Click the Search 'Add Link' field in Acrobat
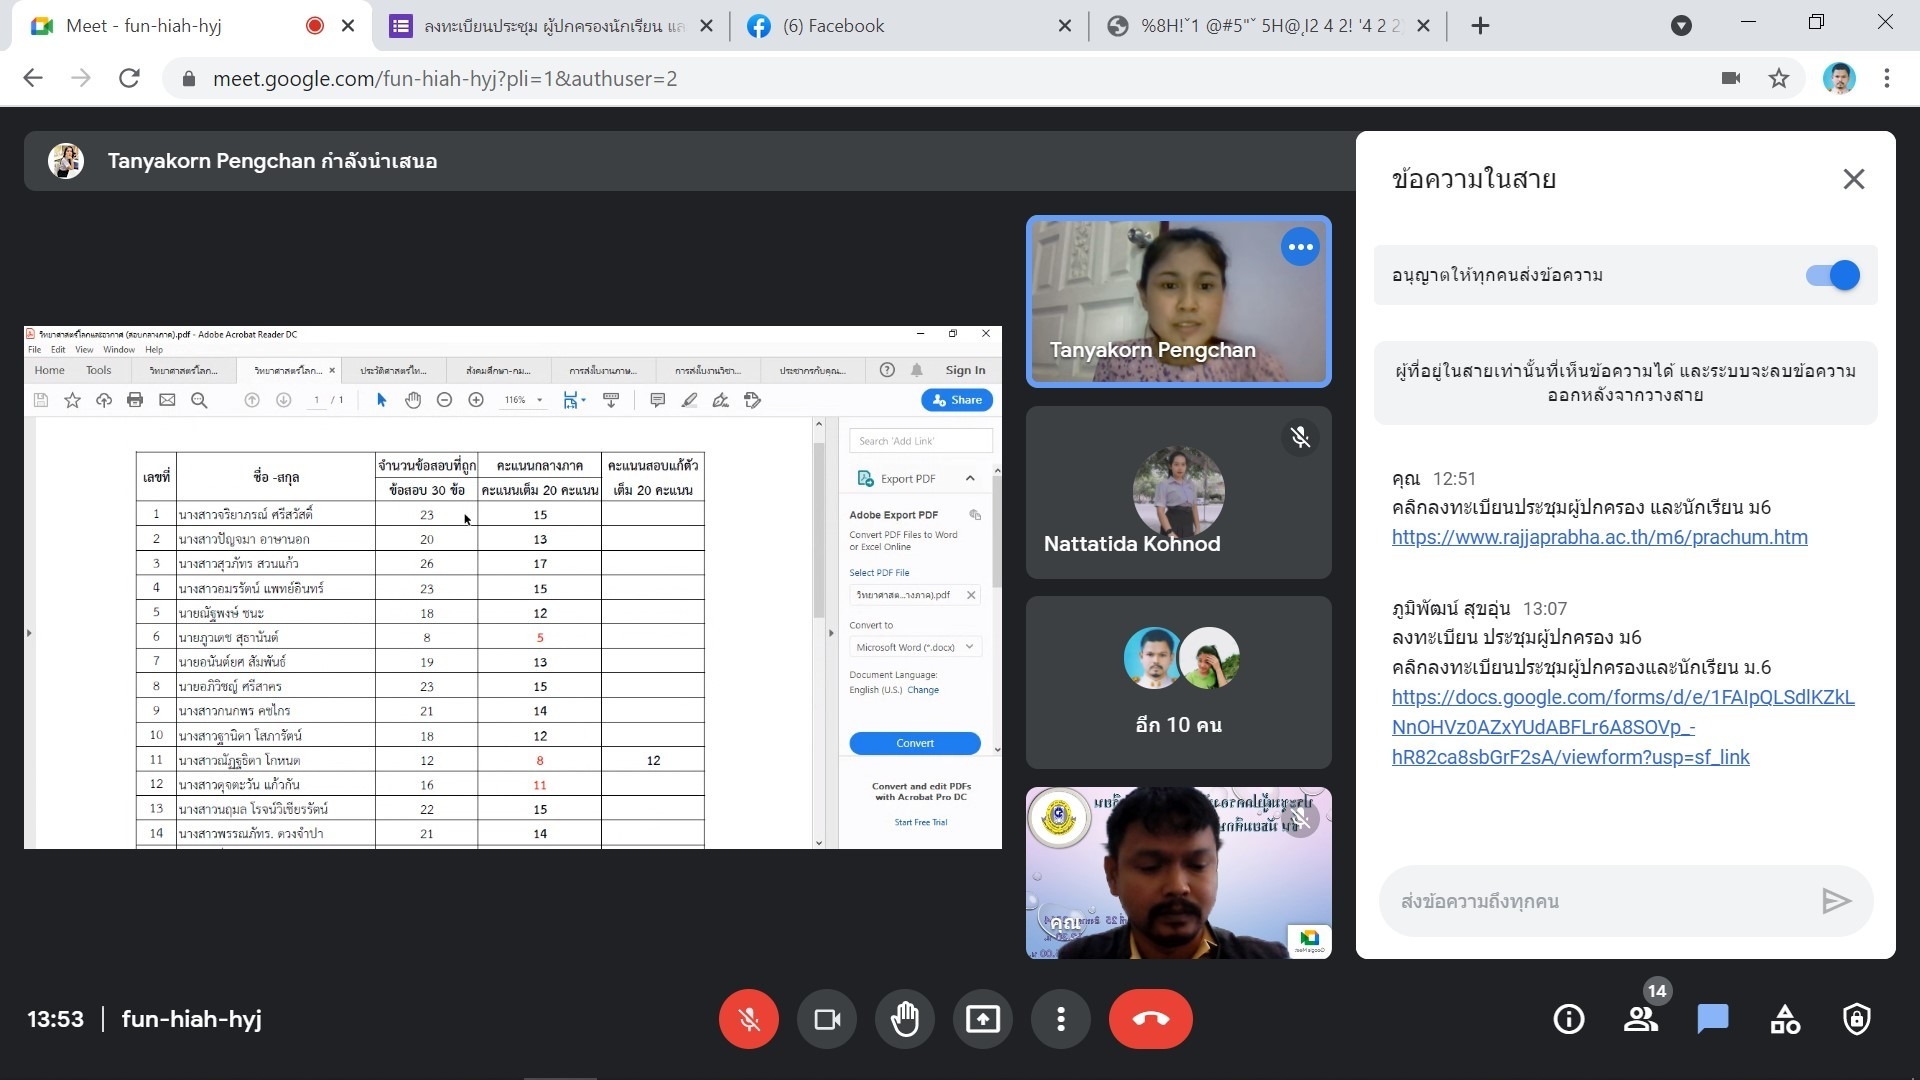The width and height of the screenshot is (1920, 1080). click(x=921, y=441)
